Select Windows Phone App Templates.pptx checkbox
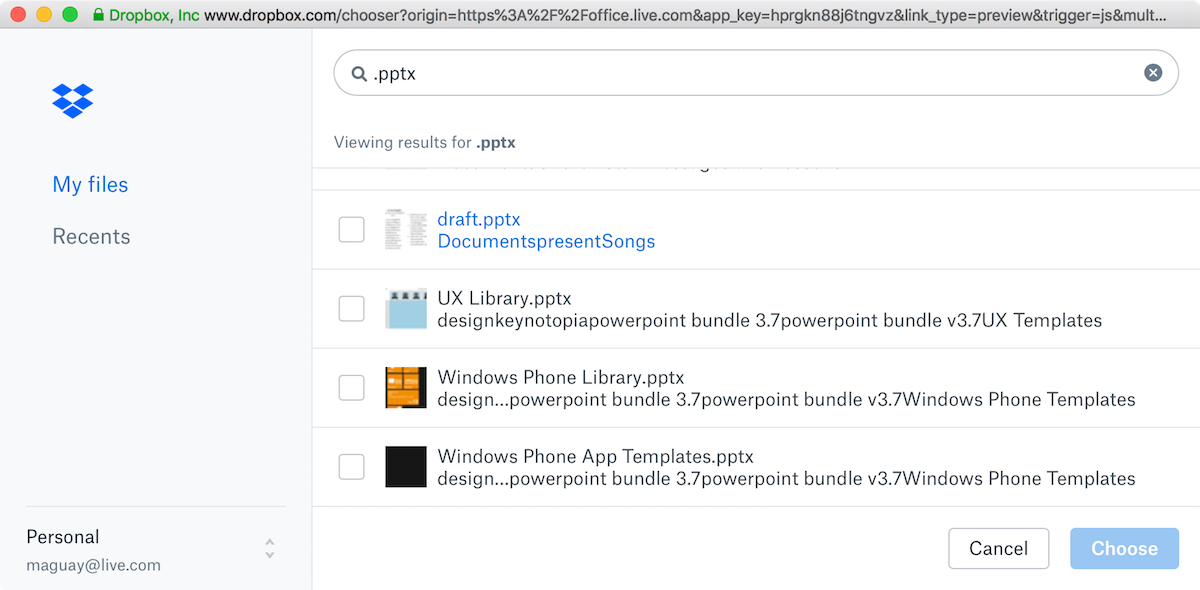The image size is (1200, 590). 351,466
